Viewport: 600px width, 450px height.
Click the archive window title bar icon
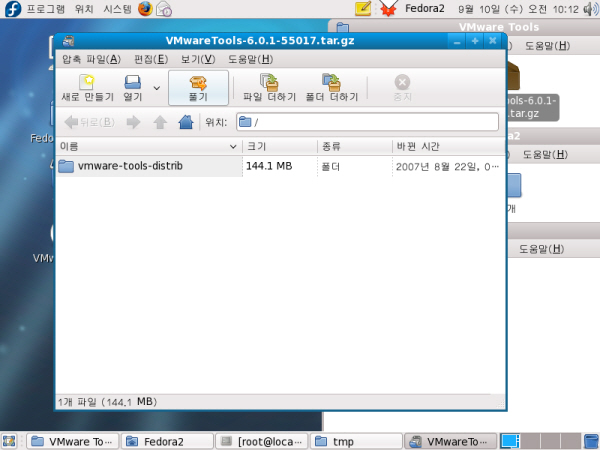point(68,41)
